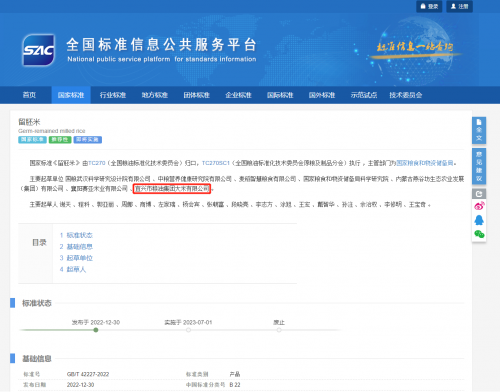This screenshot has width=500, height=392.
Task: Click the 废止 timeline dot
Action: tap(279, 330)
